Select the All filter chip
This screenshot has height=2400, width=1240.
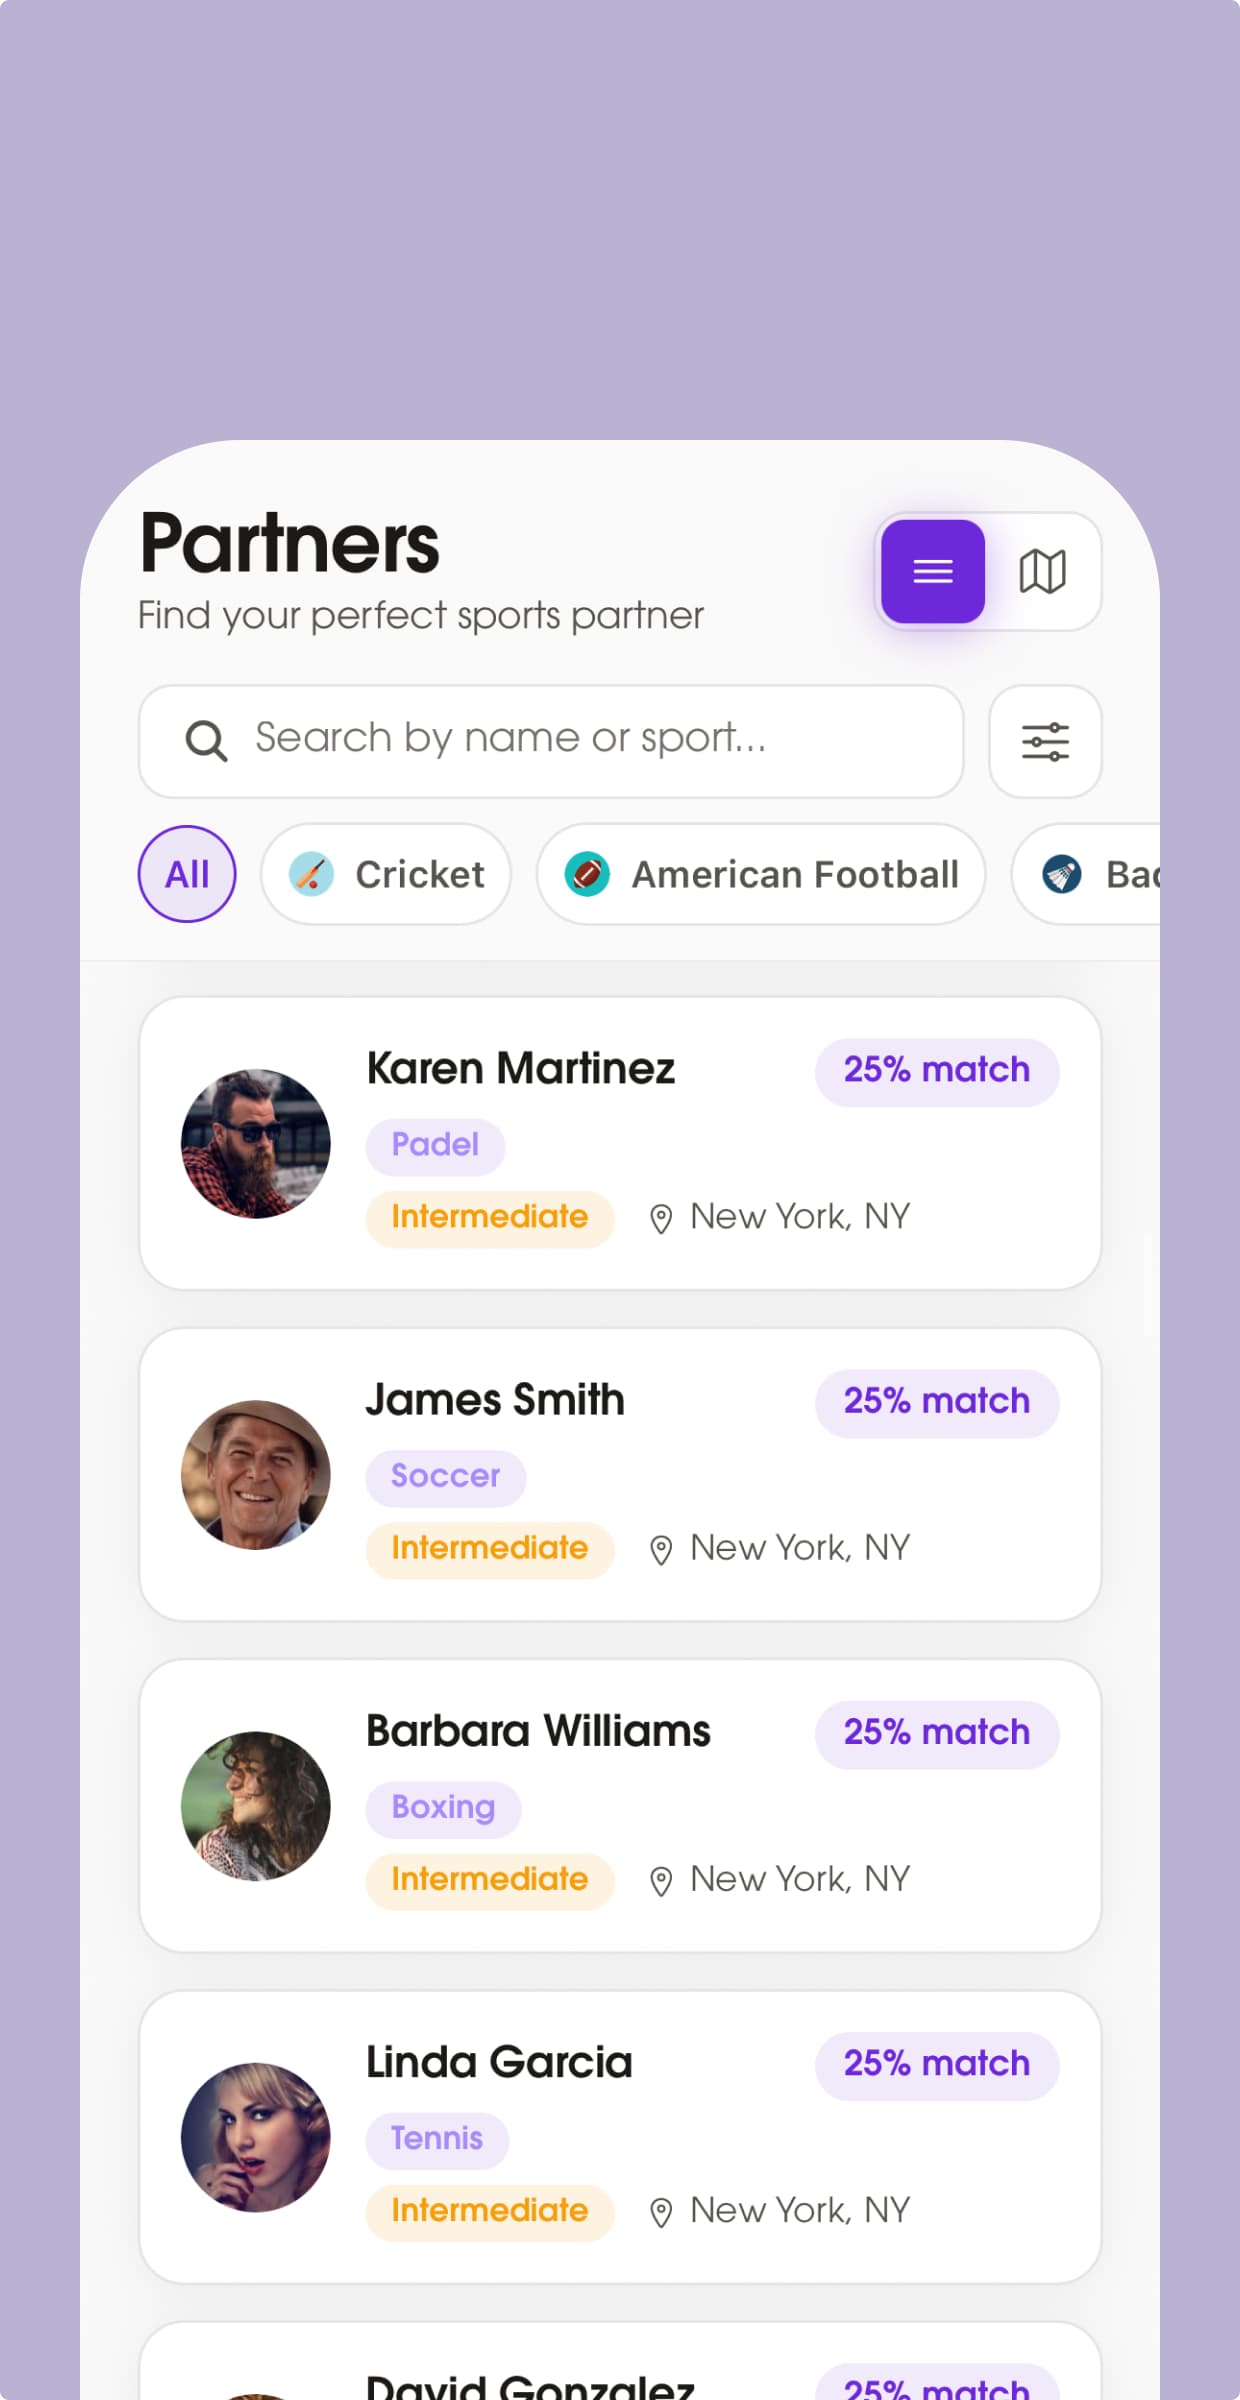pos(187,874)
